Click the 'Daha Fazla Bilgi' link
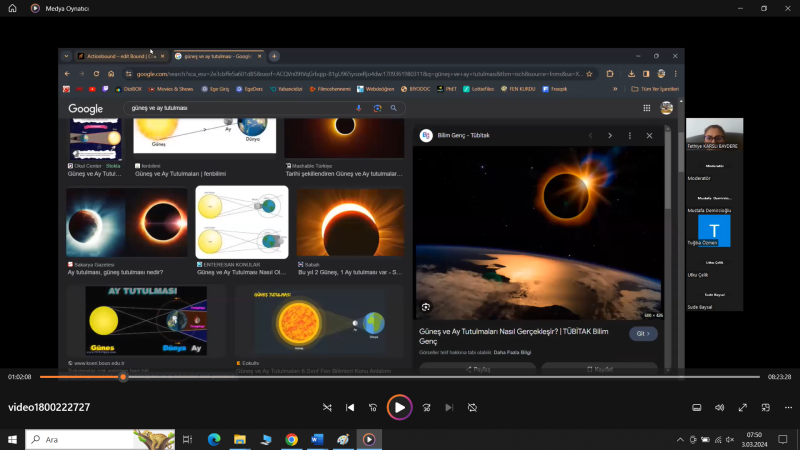The width and height of the screenshot is (800, 450). pyautogui.click(x=512, y=352)
